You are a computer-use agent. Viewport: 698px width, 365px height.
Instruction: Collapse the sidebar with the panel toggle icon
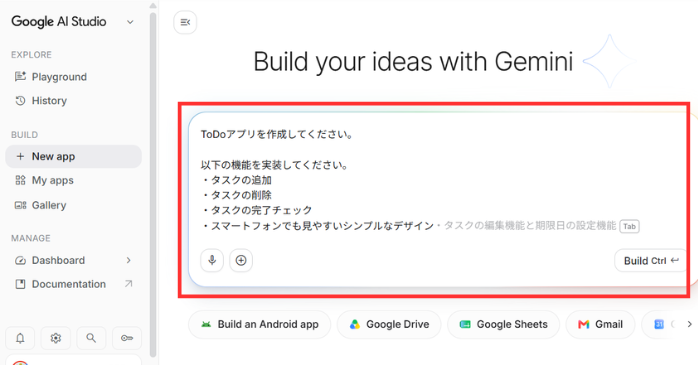(x=185, y=22)
